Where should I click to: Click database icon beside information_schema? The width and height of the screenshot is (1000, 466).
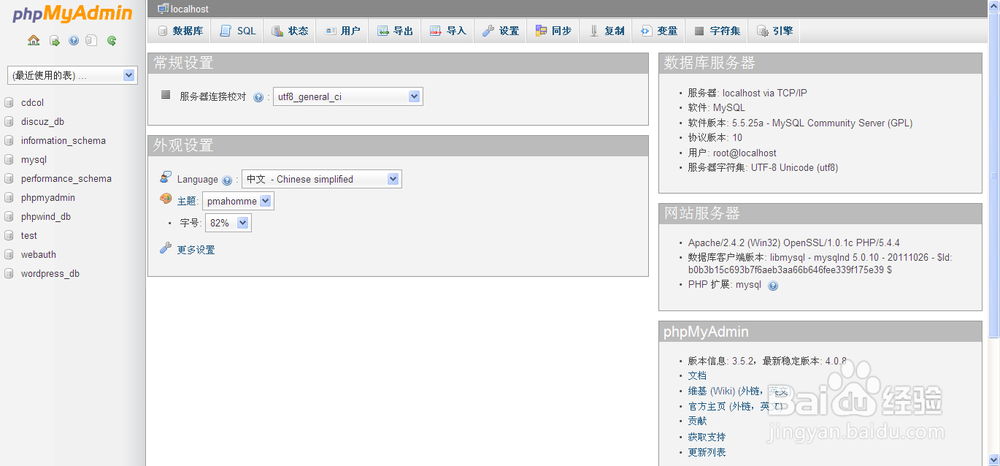(9, 141)
